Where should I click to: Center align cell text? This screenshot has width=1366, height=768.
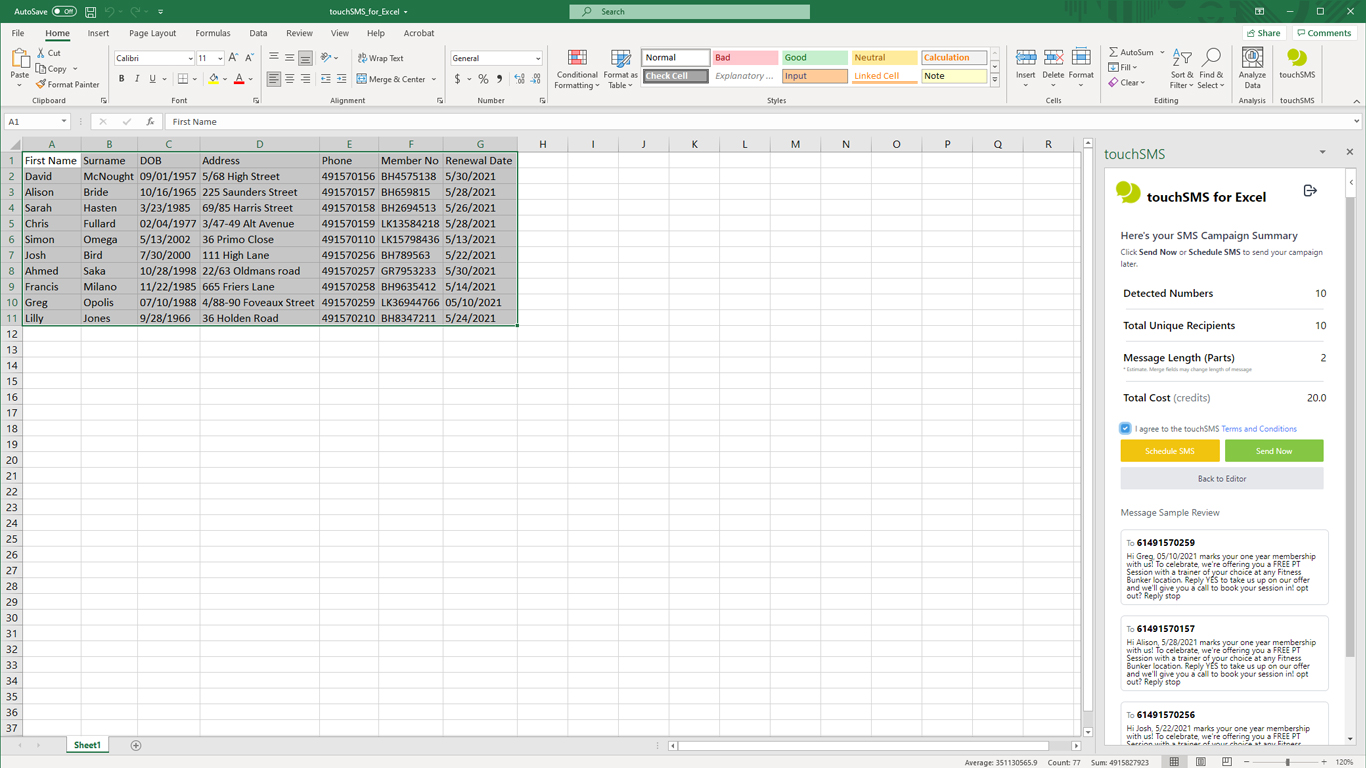[289, 79]
